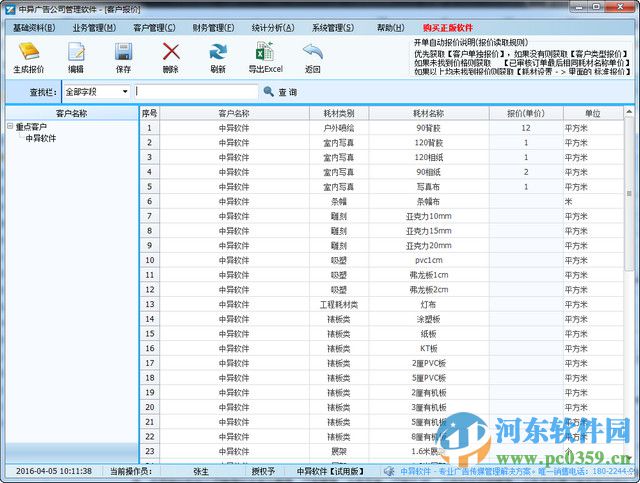Select the 亚克力20mm cell
640x483 pixels.
pos(429,246)
